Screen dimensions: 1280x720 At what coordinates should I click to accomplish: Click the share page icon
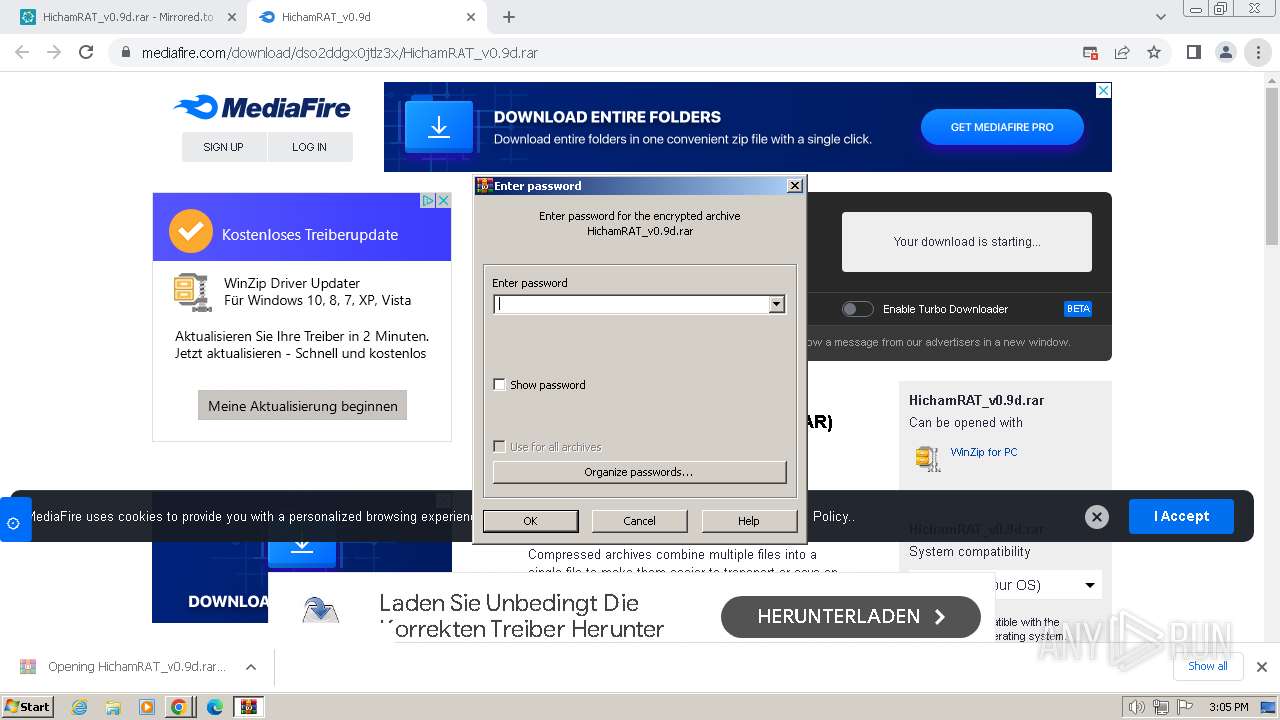[x=1122, y=53]
